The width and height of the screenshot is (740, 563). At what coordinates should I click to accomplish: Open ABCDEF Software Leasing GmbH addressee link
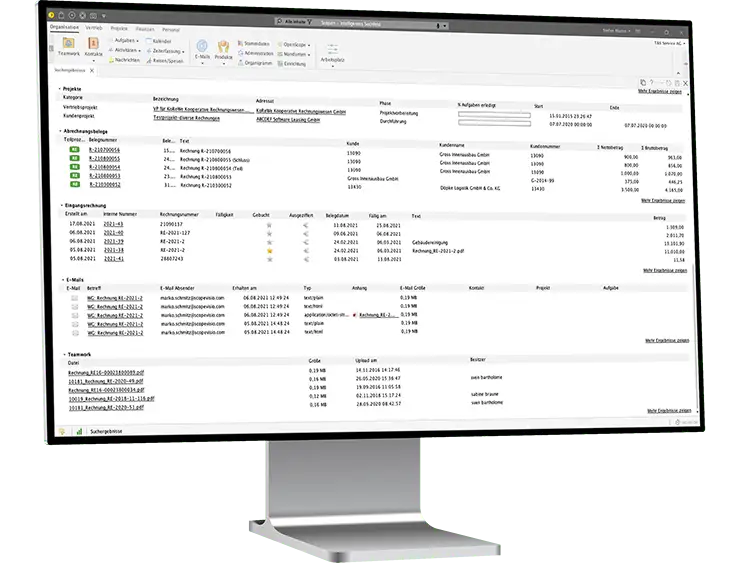click(x=288, y=120)
